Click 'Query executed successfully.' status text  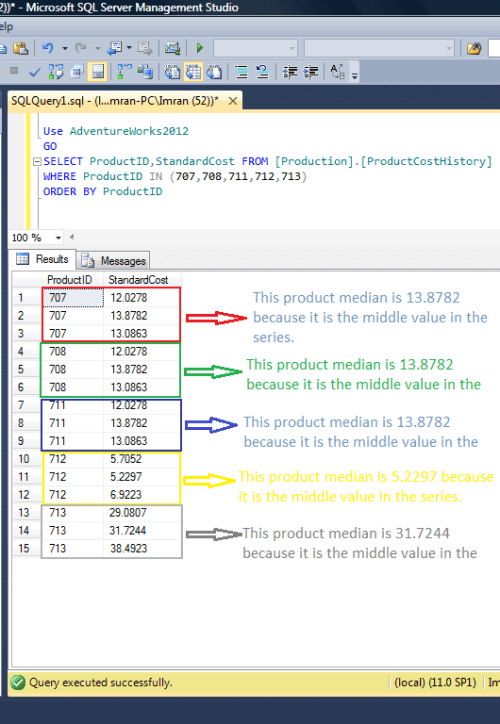click(101, 682)
